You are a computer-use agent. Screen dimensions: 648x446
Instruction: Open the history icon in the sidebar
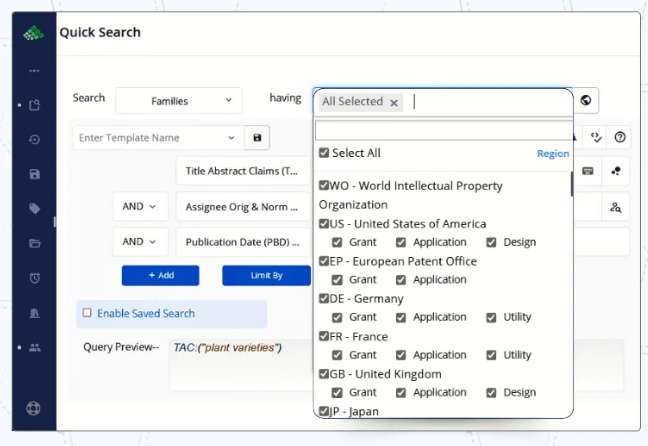pos(35,140)
